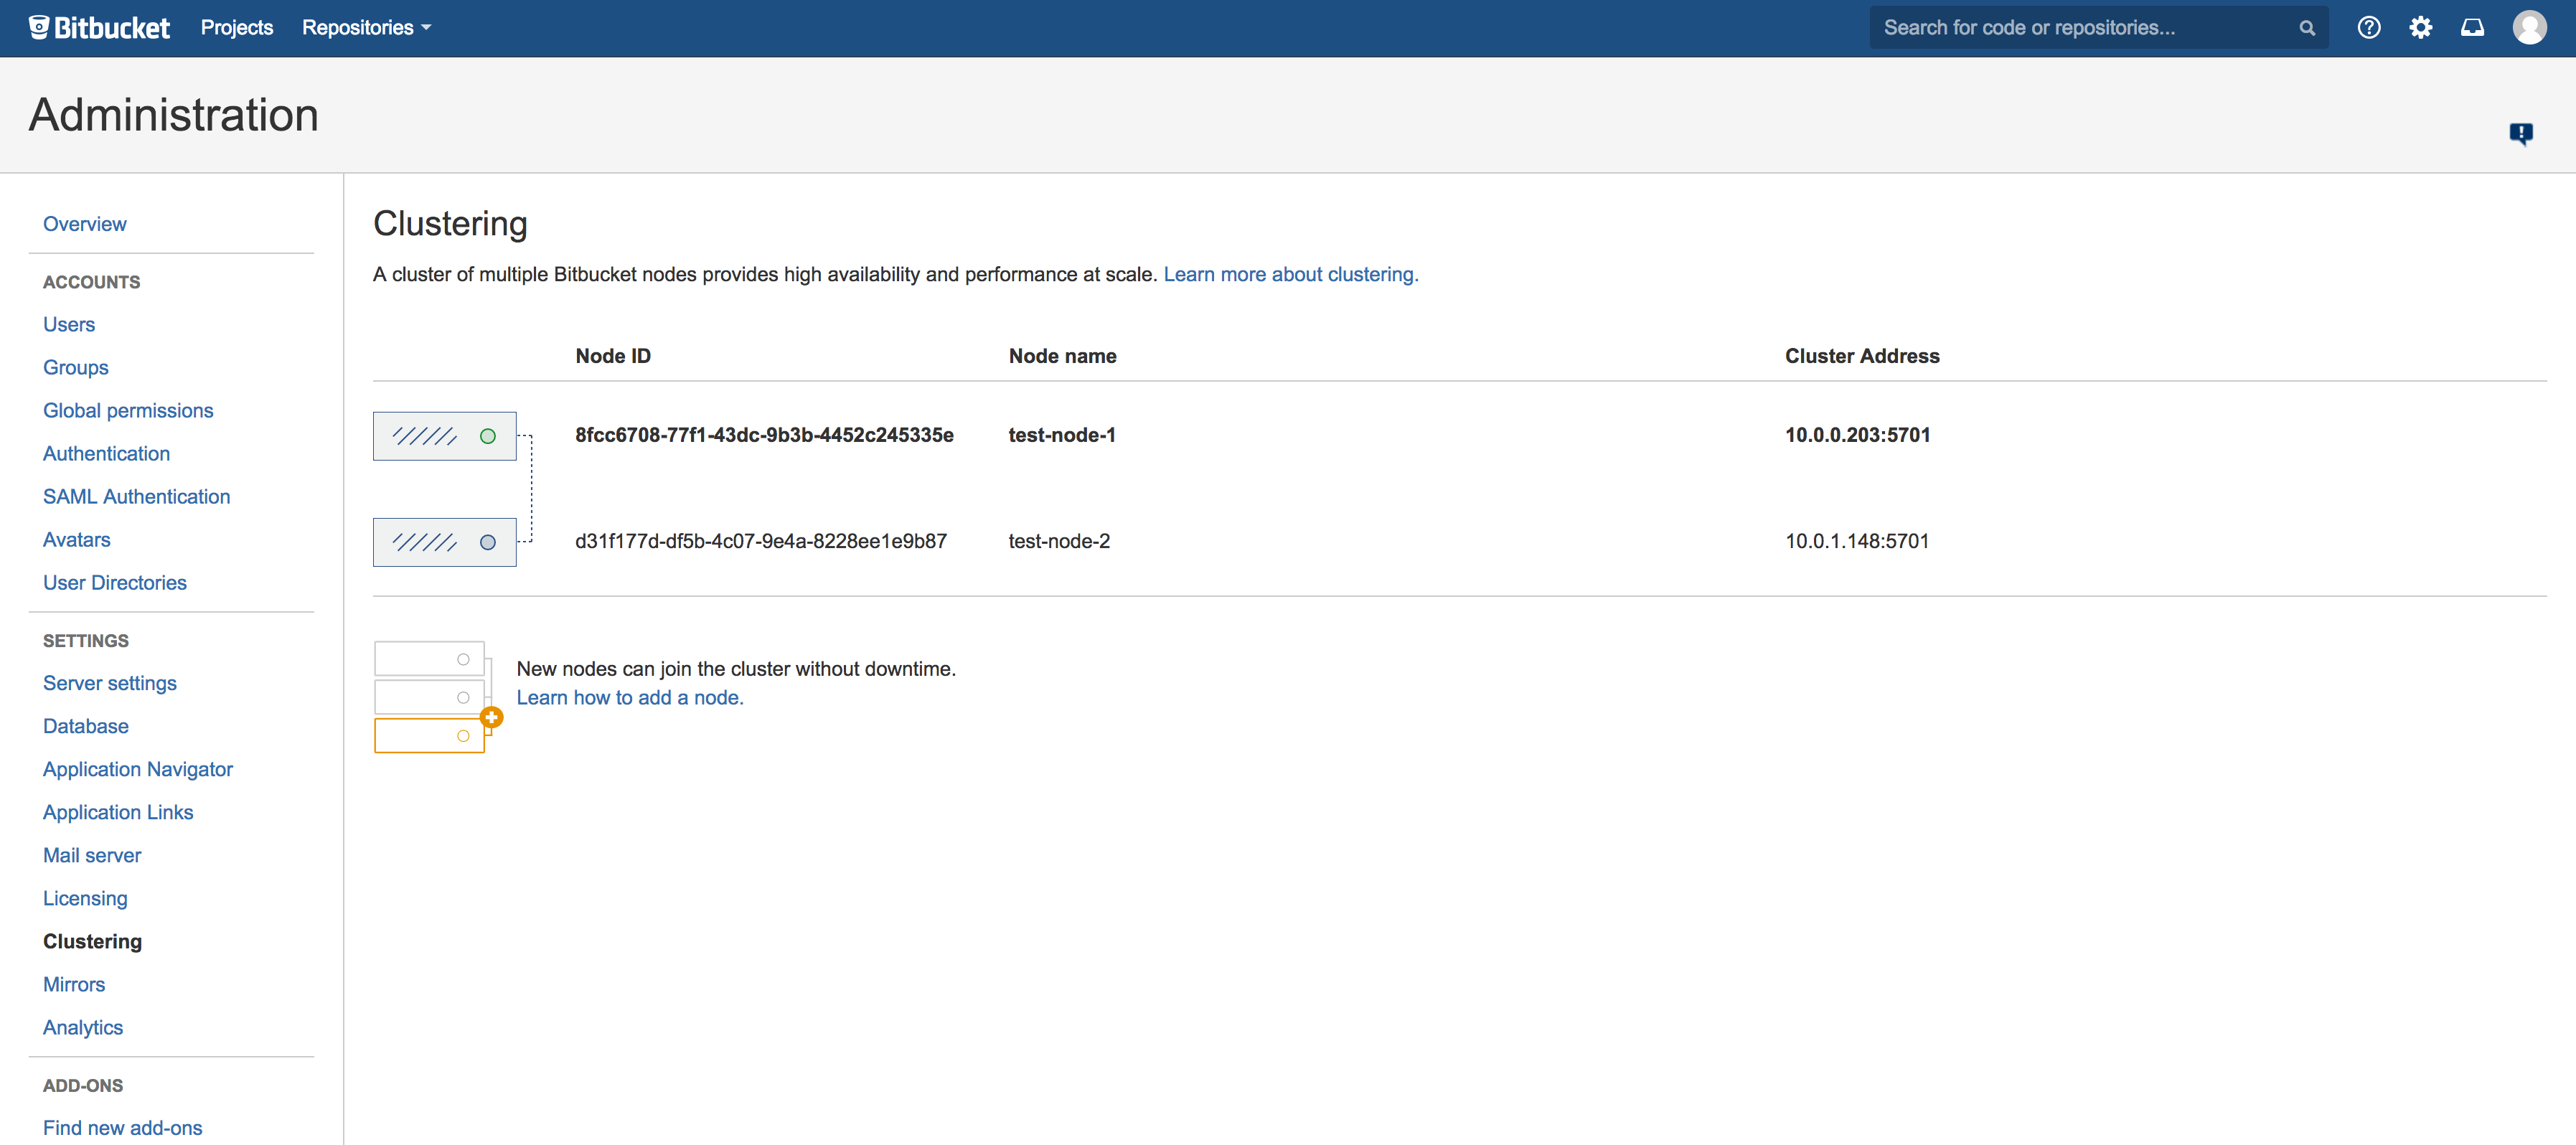This screenshot has height=1145, width=2576.
Task: Follow the Learn more about clustering link
Action: (x=1290, y=274)
